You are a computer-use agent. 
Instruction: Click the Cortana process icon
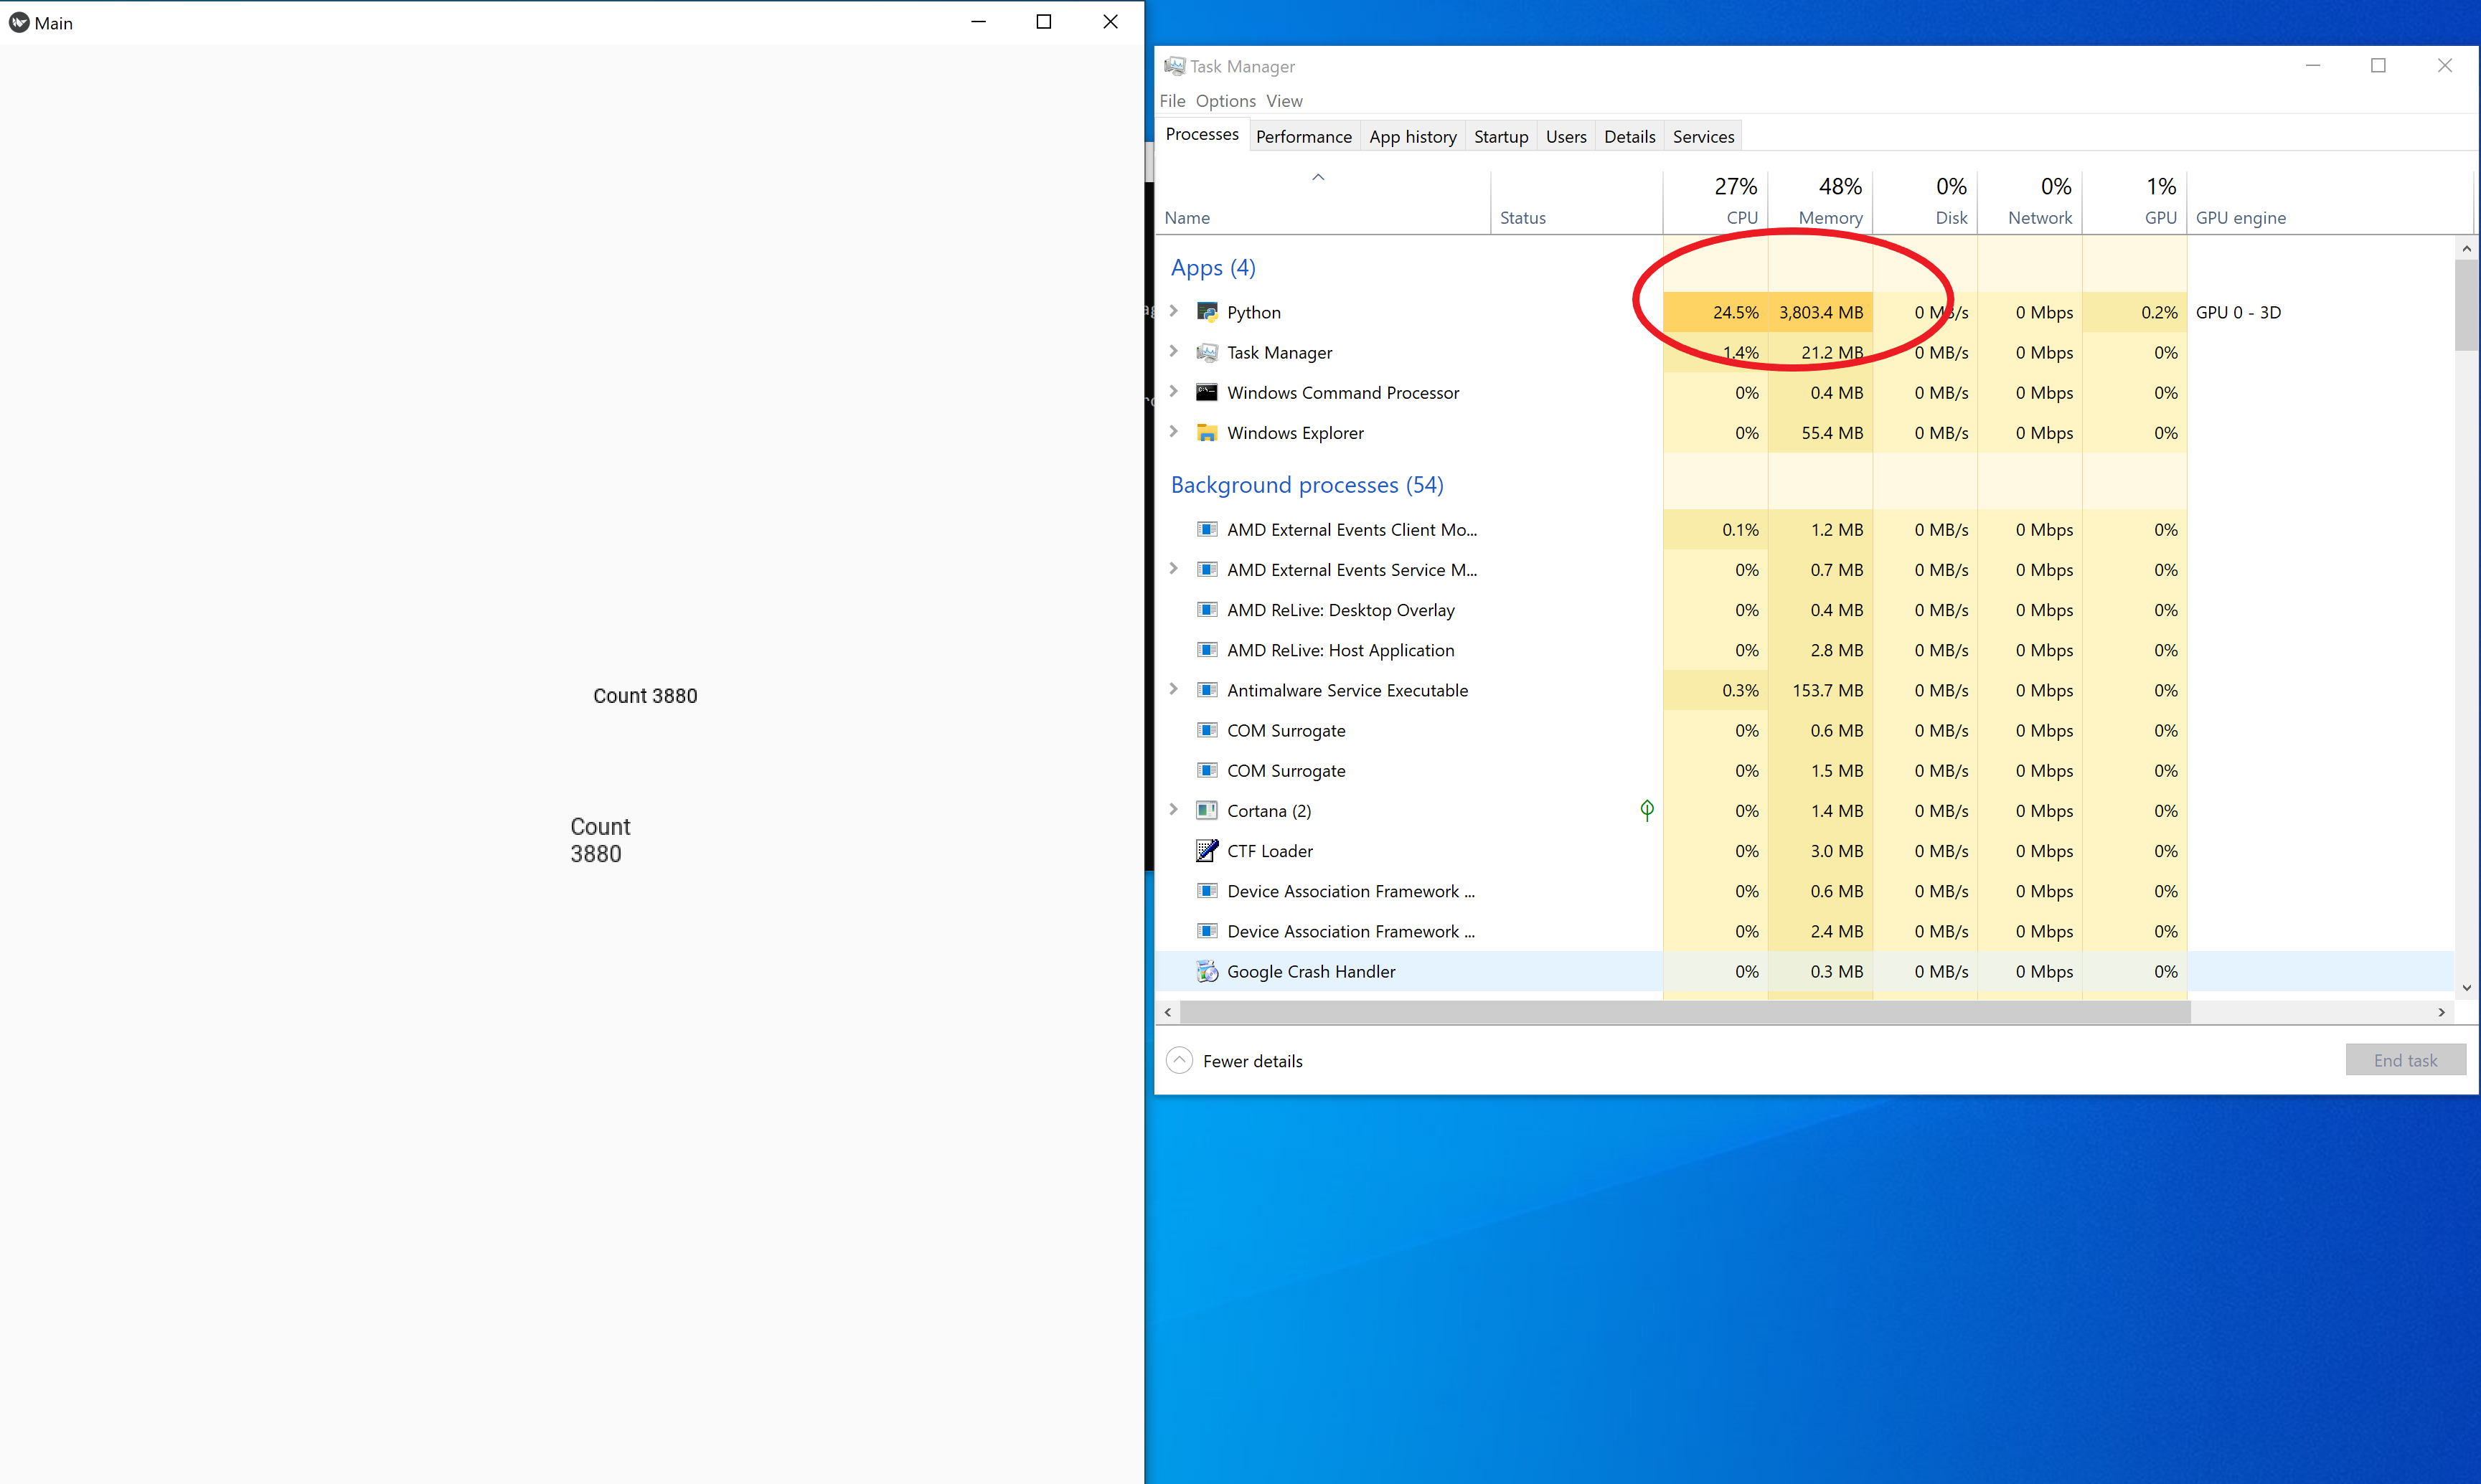coord(1205,810)
